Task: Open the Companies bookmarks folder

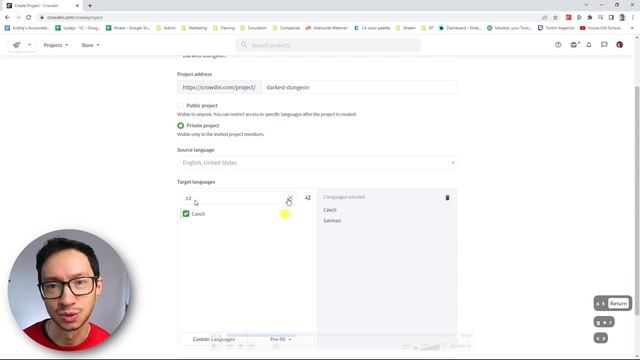Action: 286,28
